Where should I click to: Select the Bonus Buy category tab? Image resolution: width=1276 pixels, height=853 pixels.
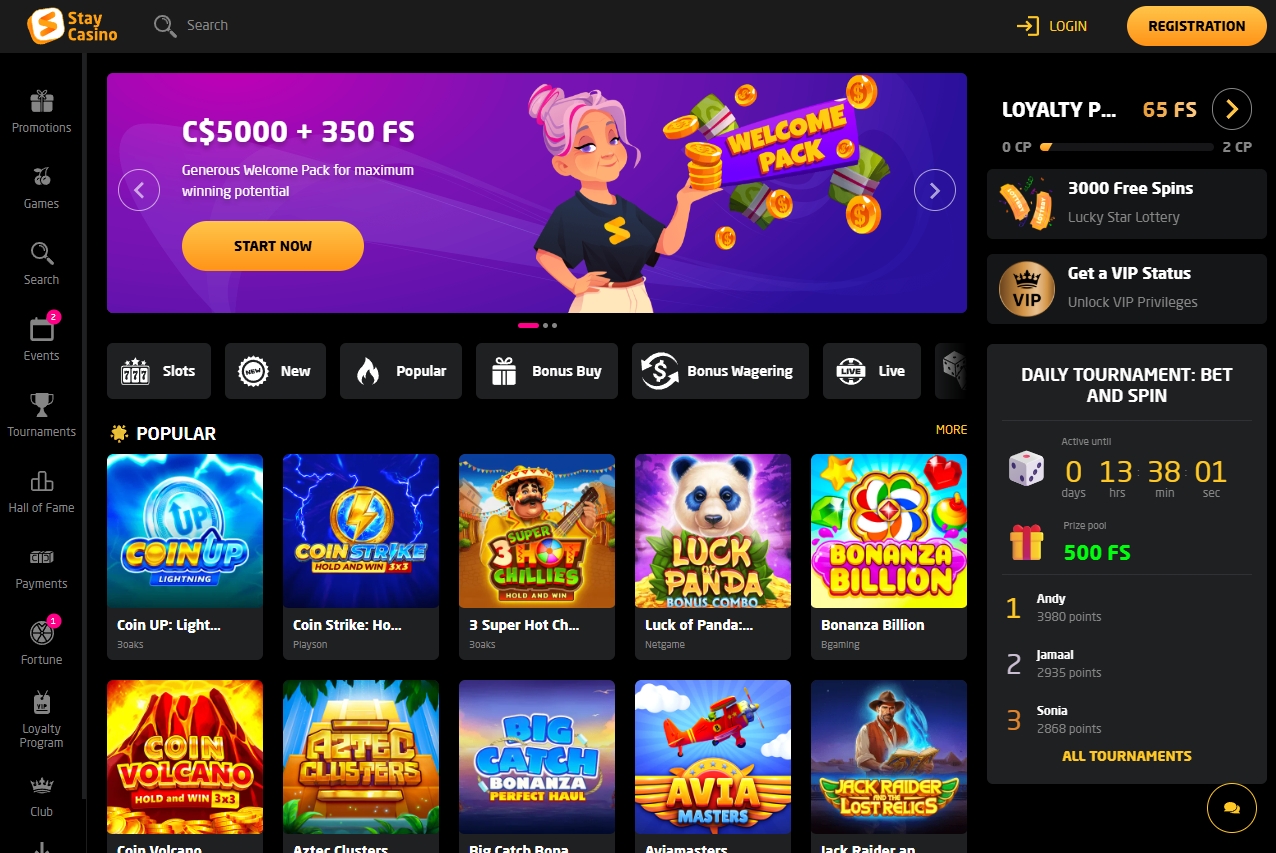coord(547,371)
